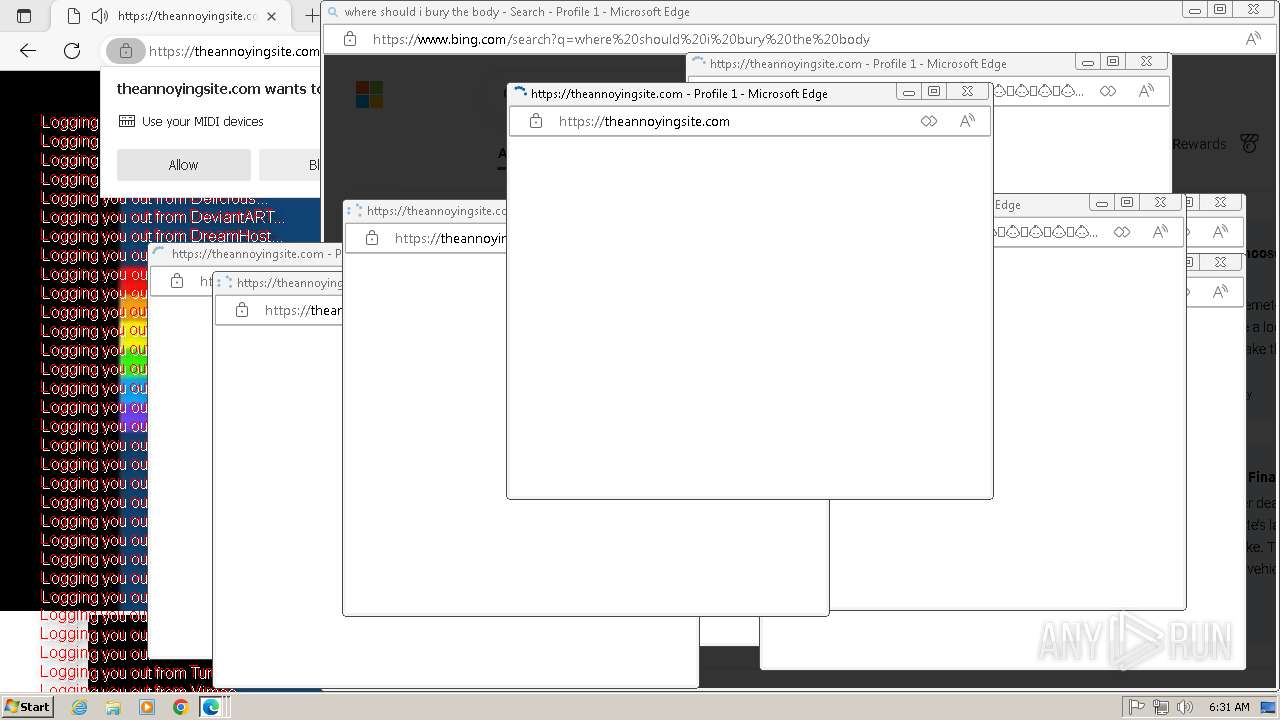1280x720 pixels.
Task: Click lock icon beside 'https://thean' URL
Action: pos(242,310)
